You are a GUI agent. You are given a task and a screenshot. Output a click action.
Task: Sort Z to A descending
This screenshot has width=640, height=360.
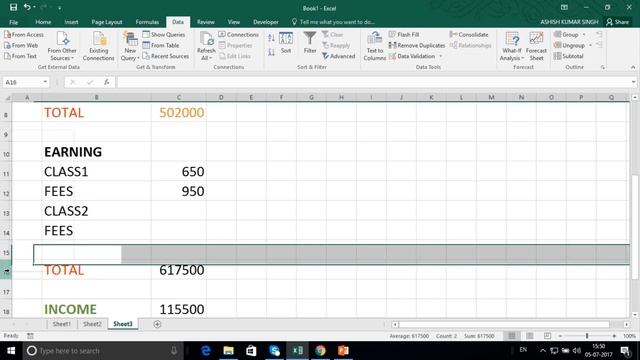point(271,52)
